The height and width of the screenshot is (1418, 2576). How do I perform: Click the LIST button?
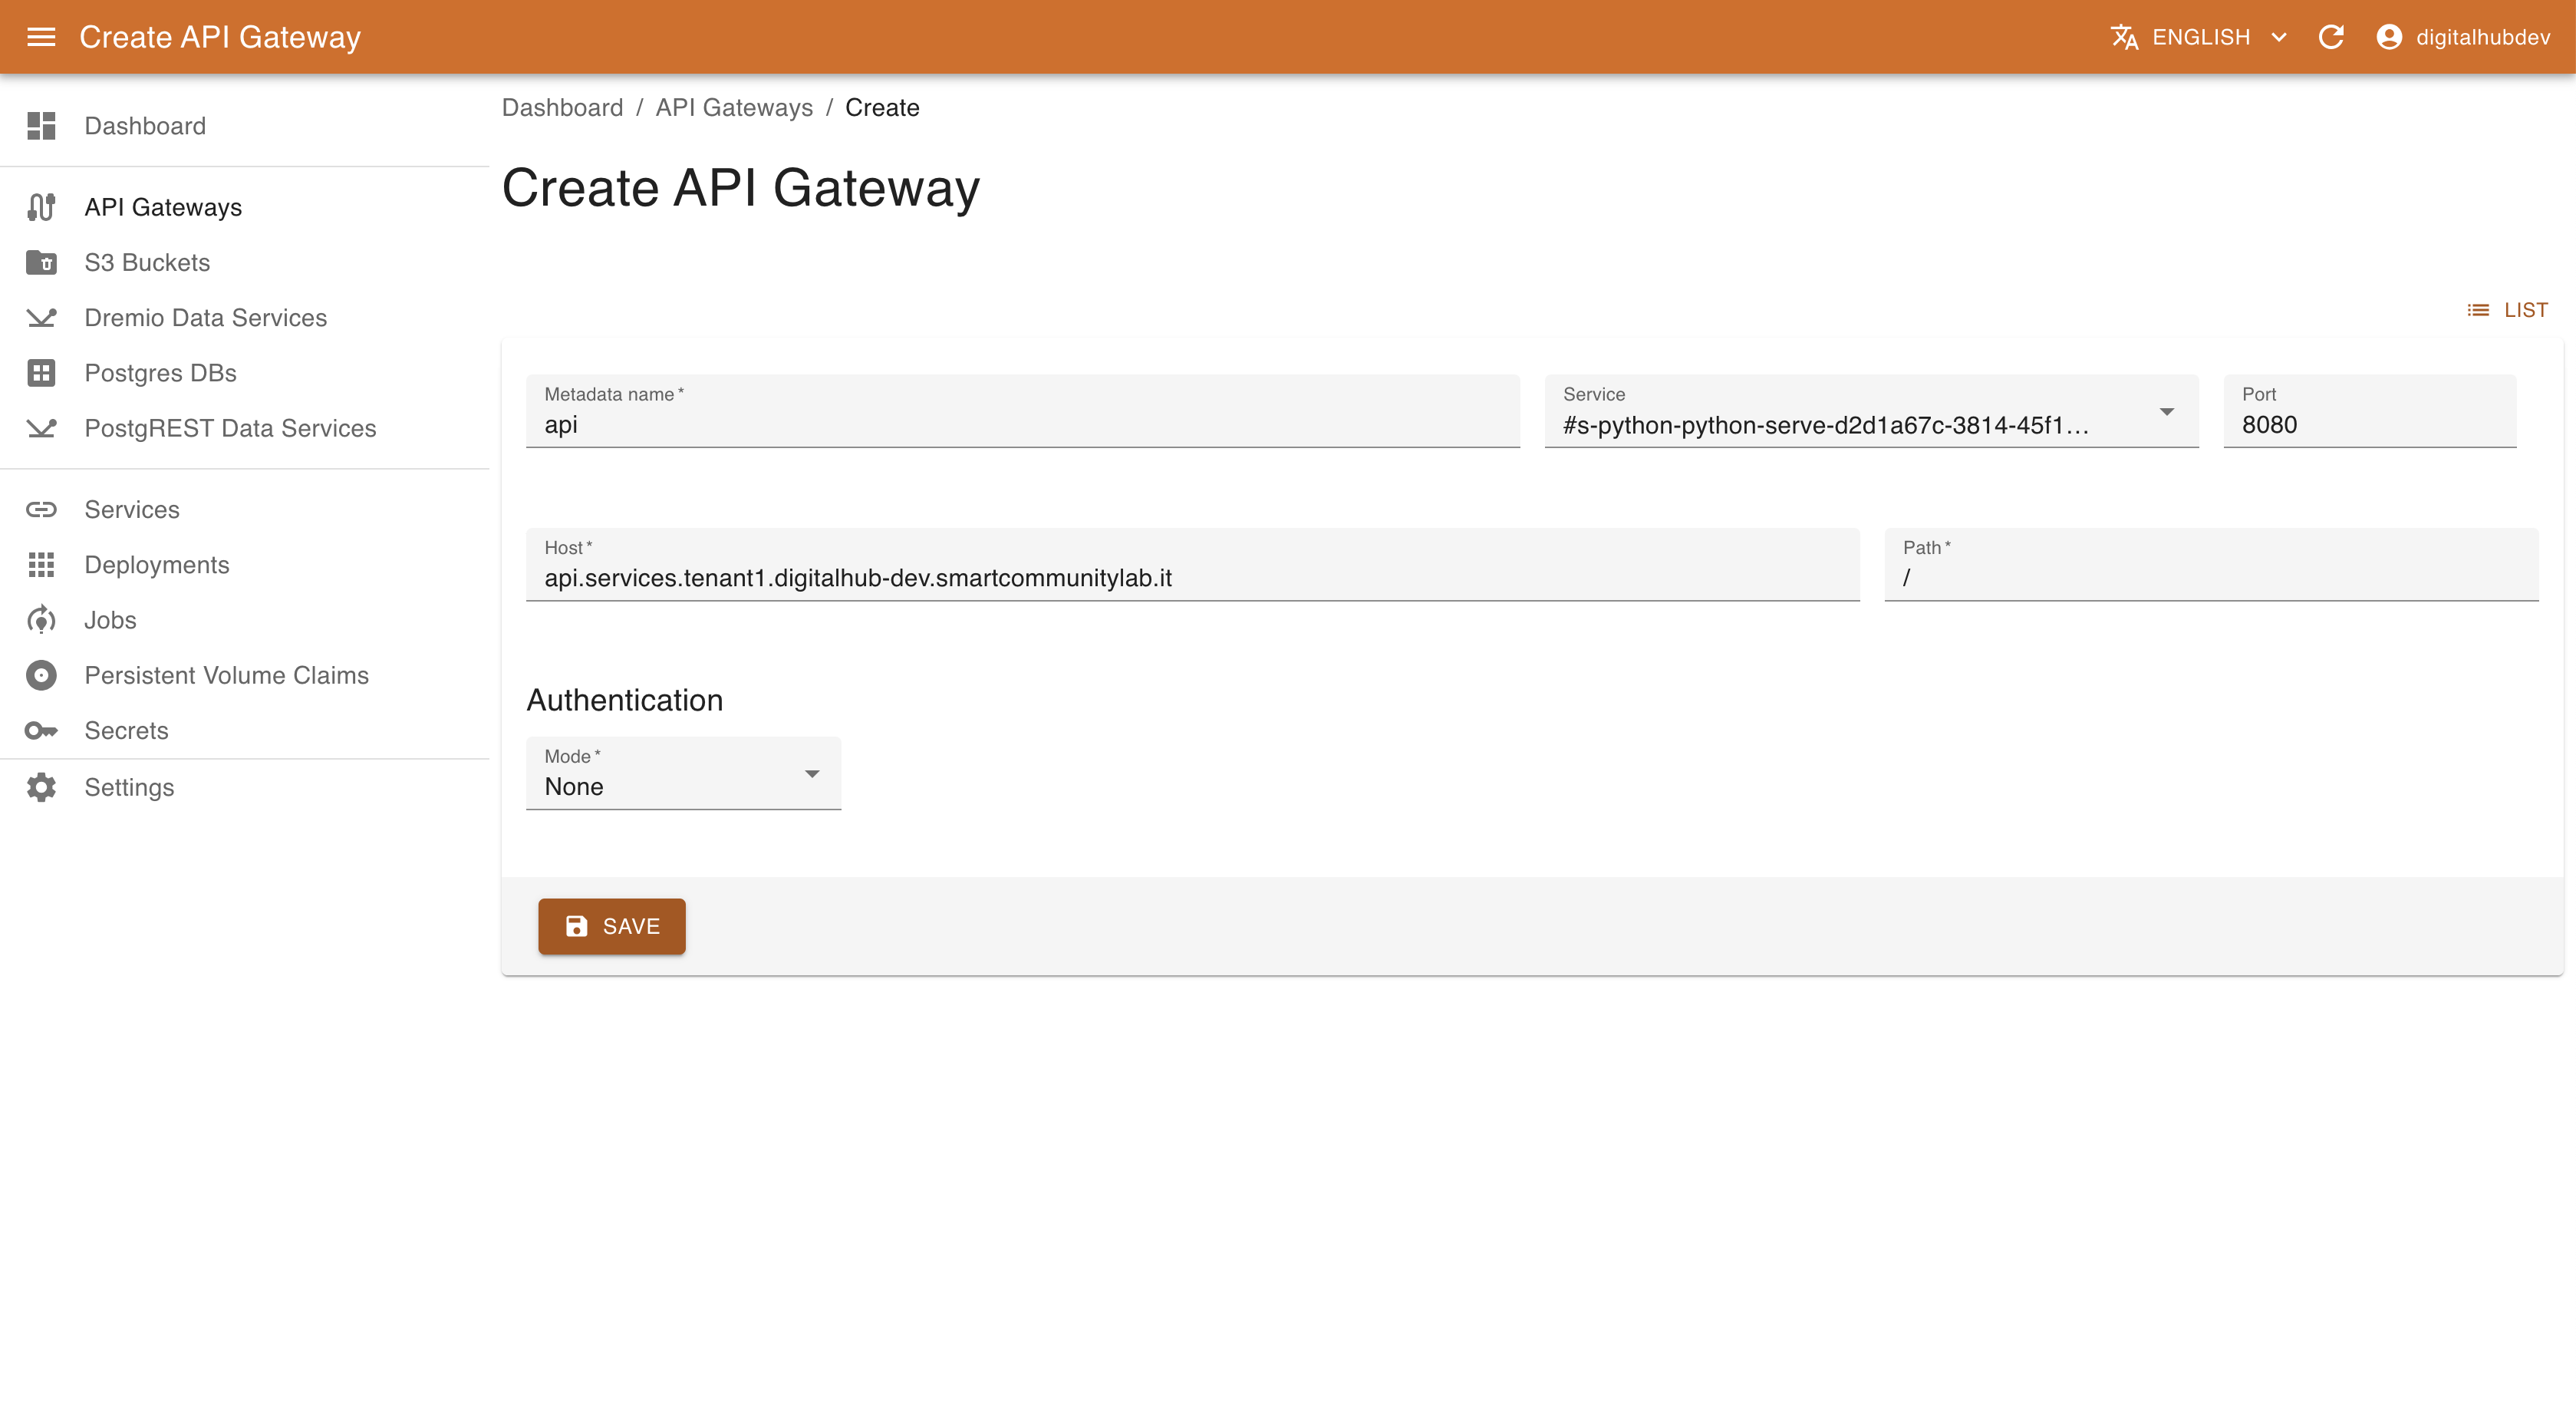click(2507, 310)
